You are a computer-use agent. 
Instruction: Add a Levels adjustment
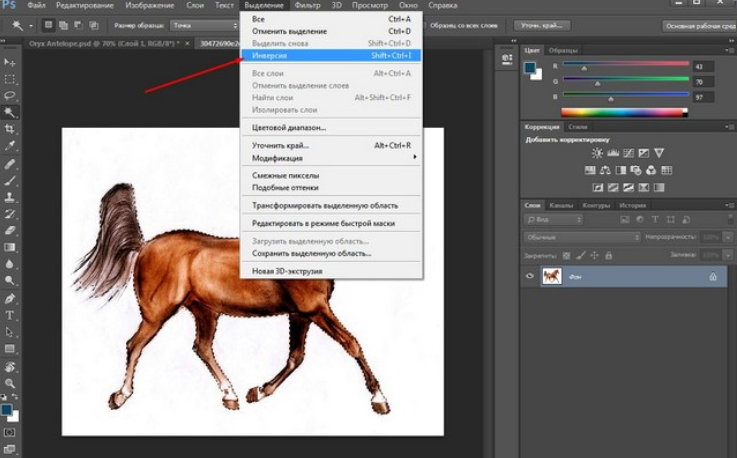click(x=613, y=153)
